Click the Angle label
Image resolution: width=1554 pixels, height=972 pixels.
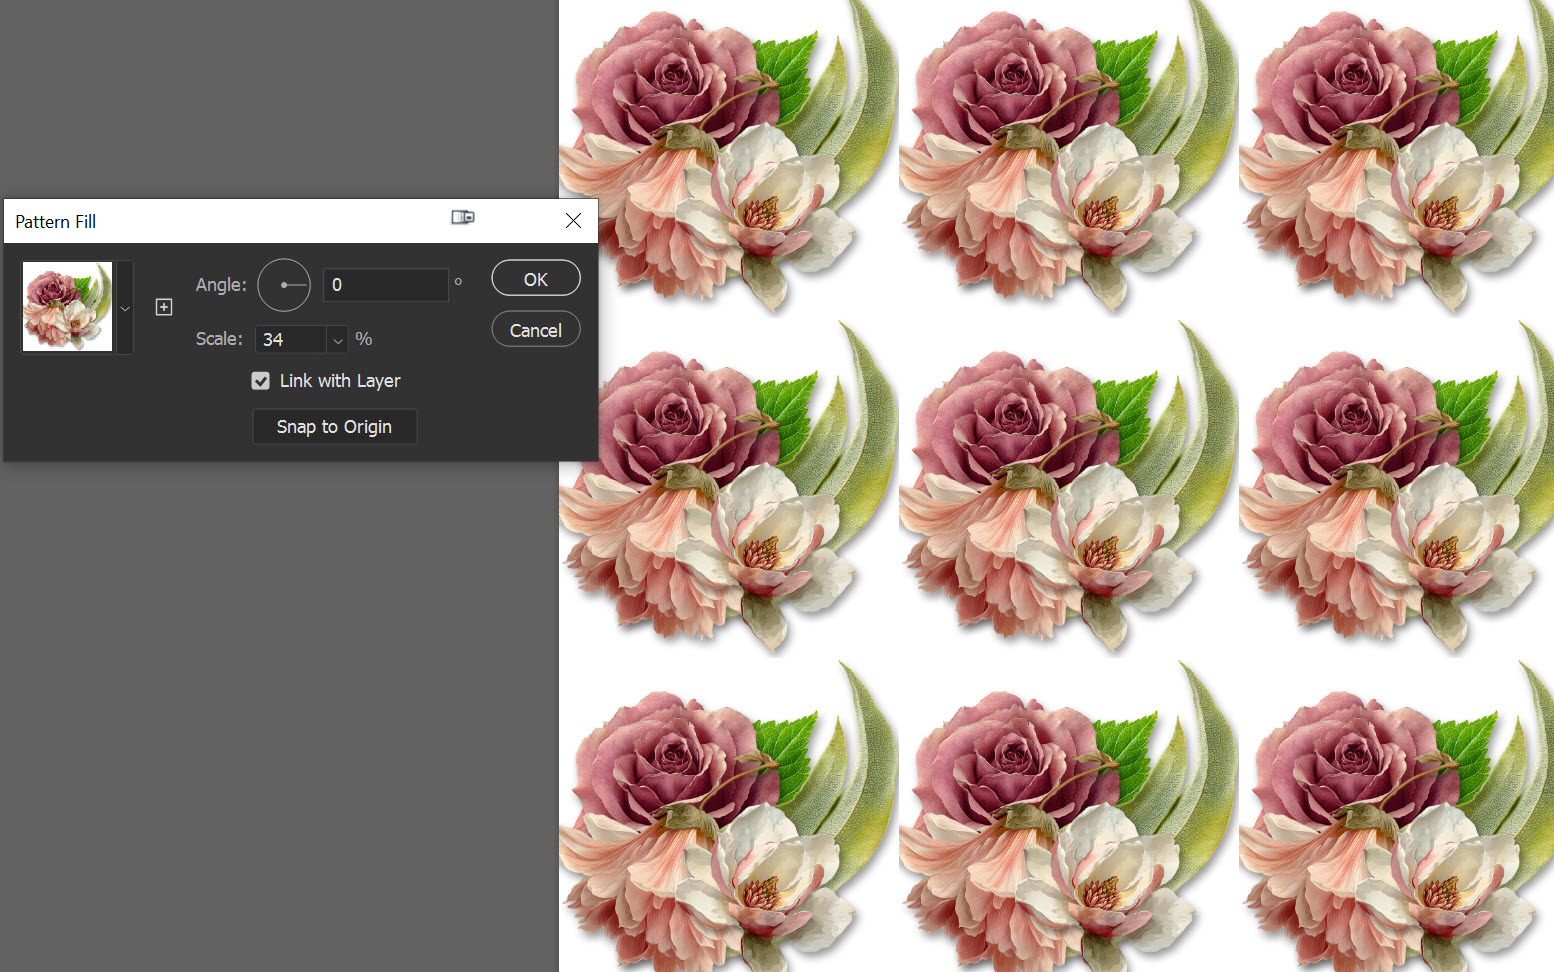point(221,285)
